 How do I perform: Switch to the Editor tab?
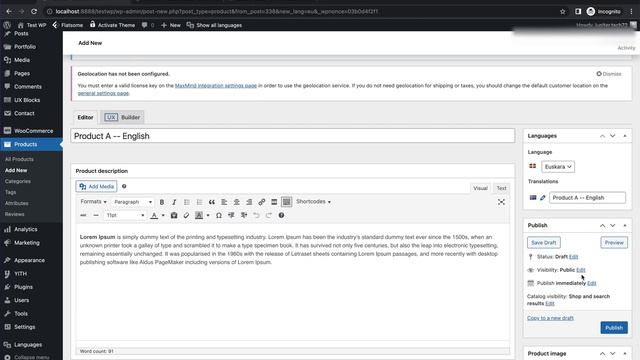coord(85,117)
